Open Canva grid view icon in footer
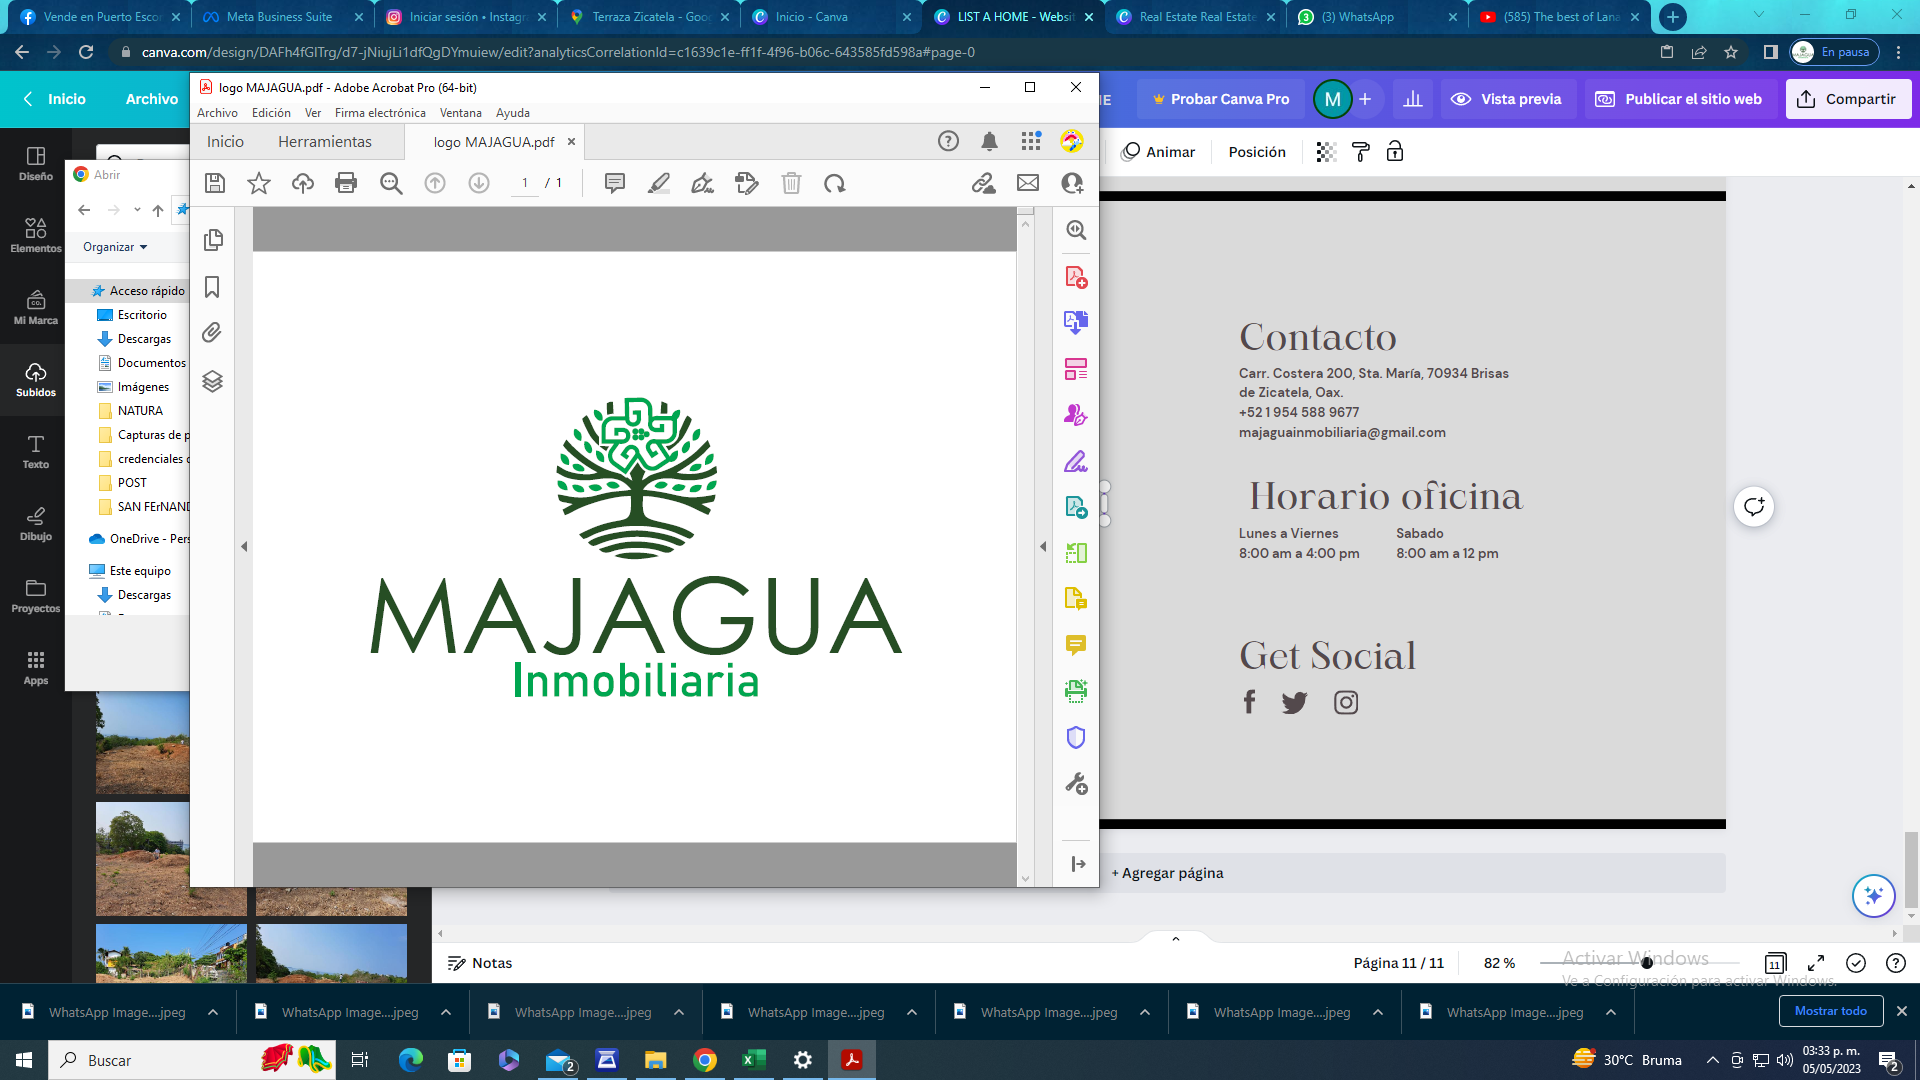 pyautogui.click(x=1775, y=963)
